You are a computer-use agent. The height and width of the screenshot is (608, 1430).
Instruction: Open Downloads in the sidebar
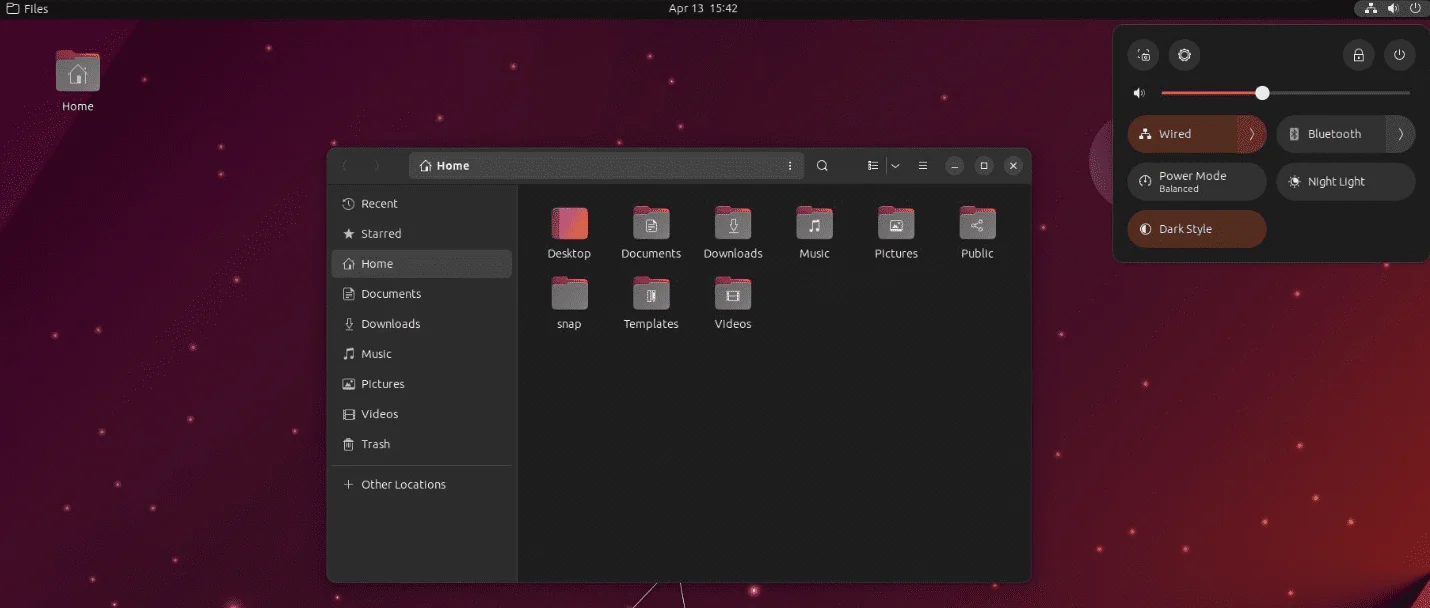coord(421,324)
